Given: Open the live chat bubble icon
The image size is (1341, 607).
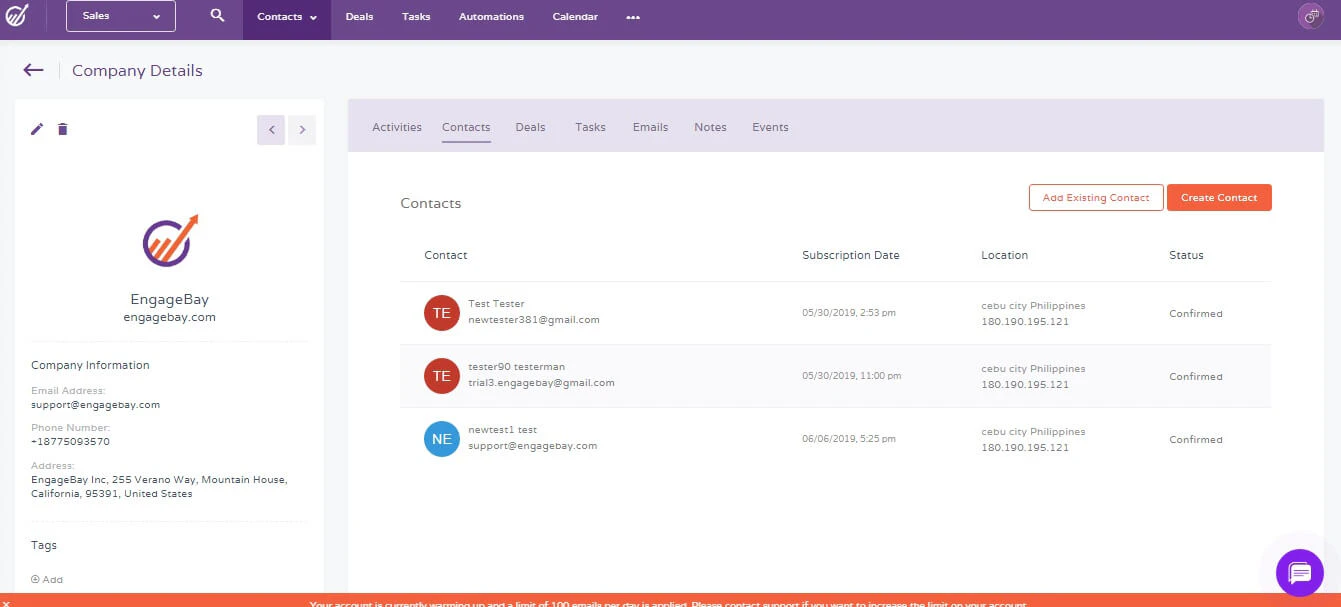Looking at the screenshot, I should tap(1300, 573).
